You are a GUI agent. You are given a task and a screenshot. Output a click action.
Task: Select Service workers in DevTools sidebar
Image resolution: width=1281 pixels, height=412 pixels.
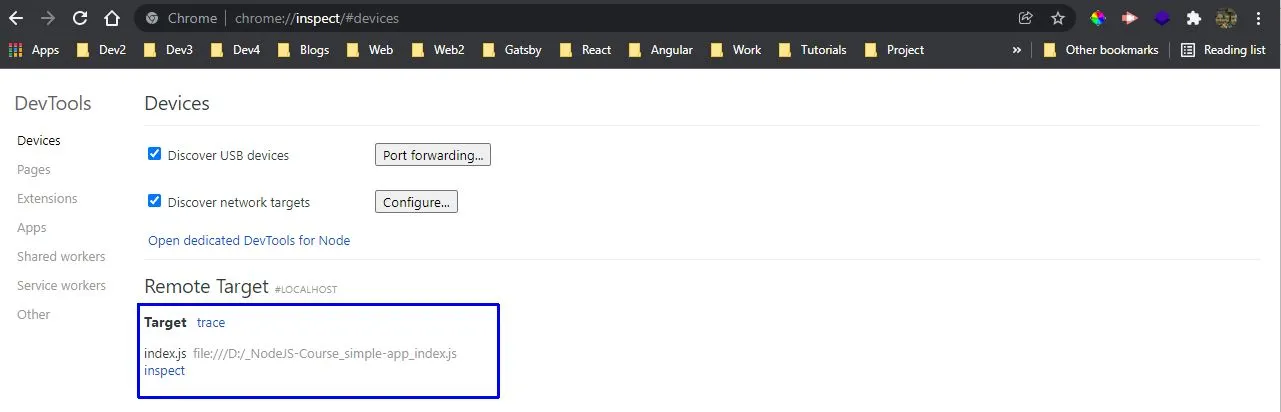click(x=61, y=286)
